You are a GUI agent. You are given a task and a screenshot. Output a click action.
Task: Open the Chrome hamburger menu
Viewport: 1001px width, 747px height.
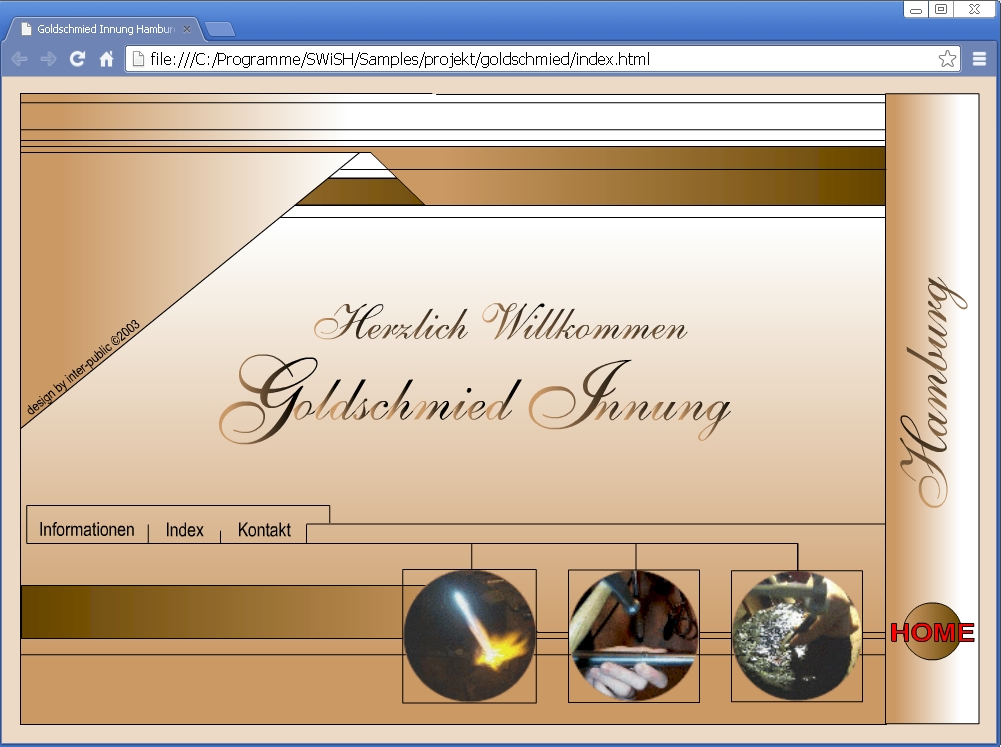click(980, 59)
